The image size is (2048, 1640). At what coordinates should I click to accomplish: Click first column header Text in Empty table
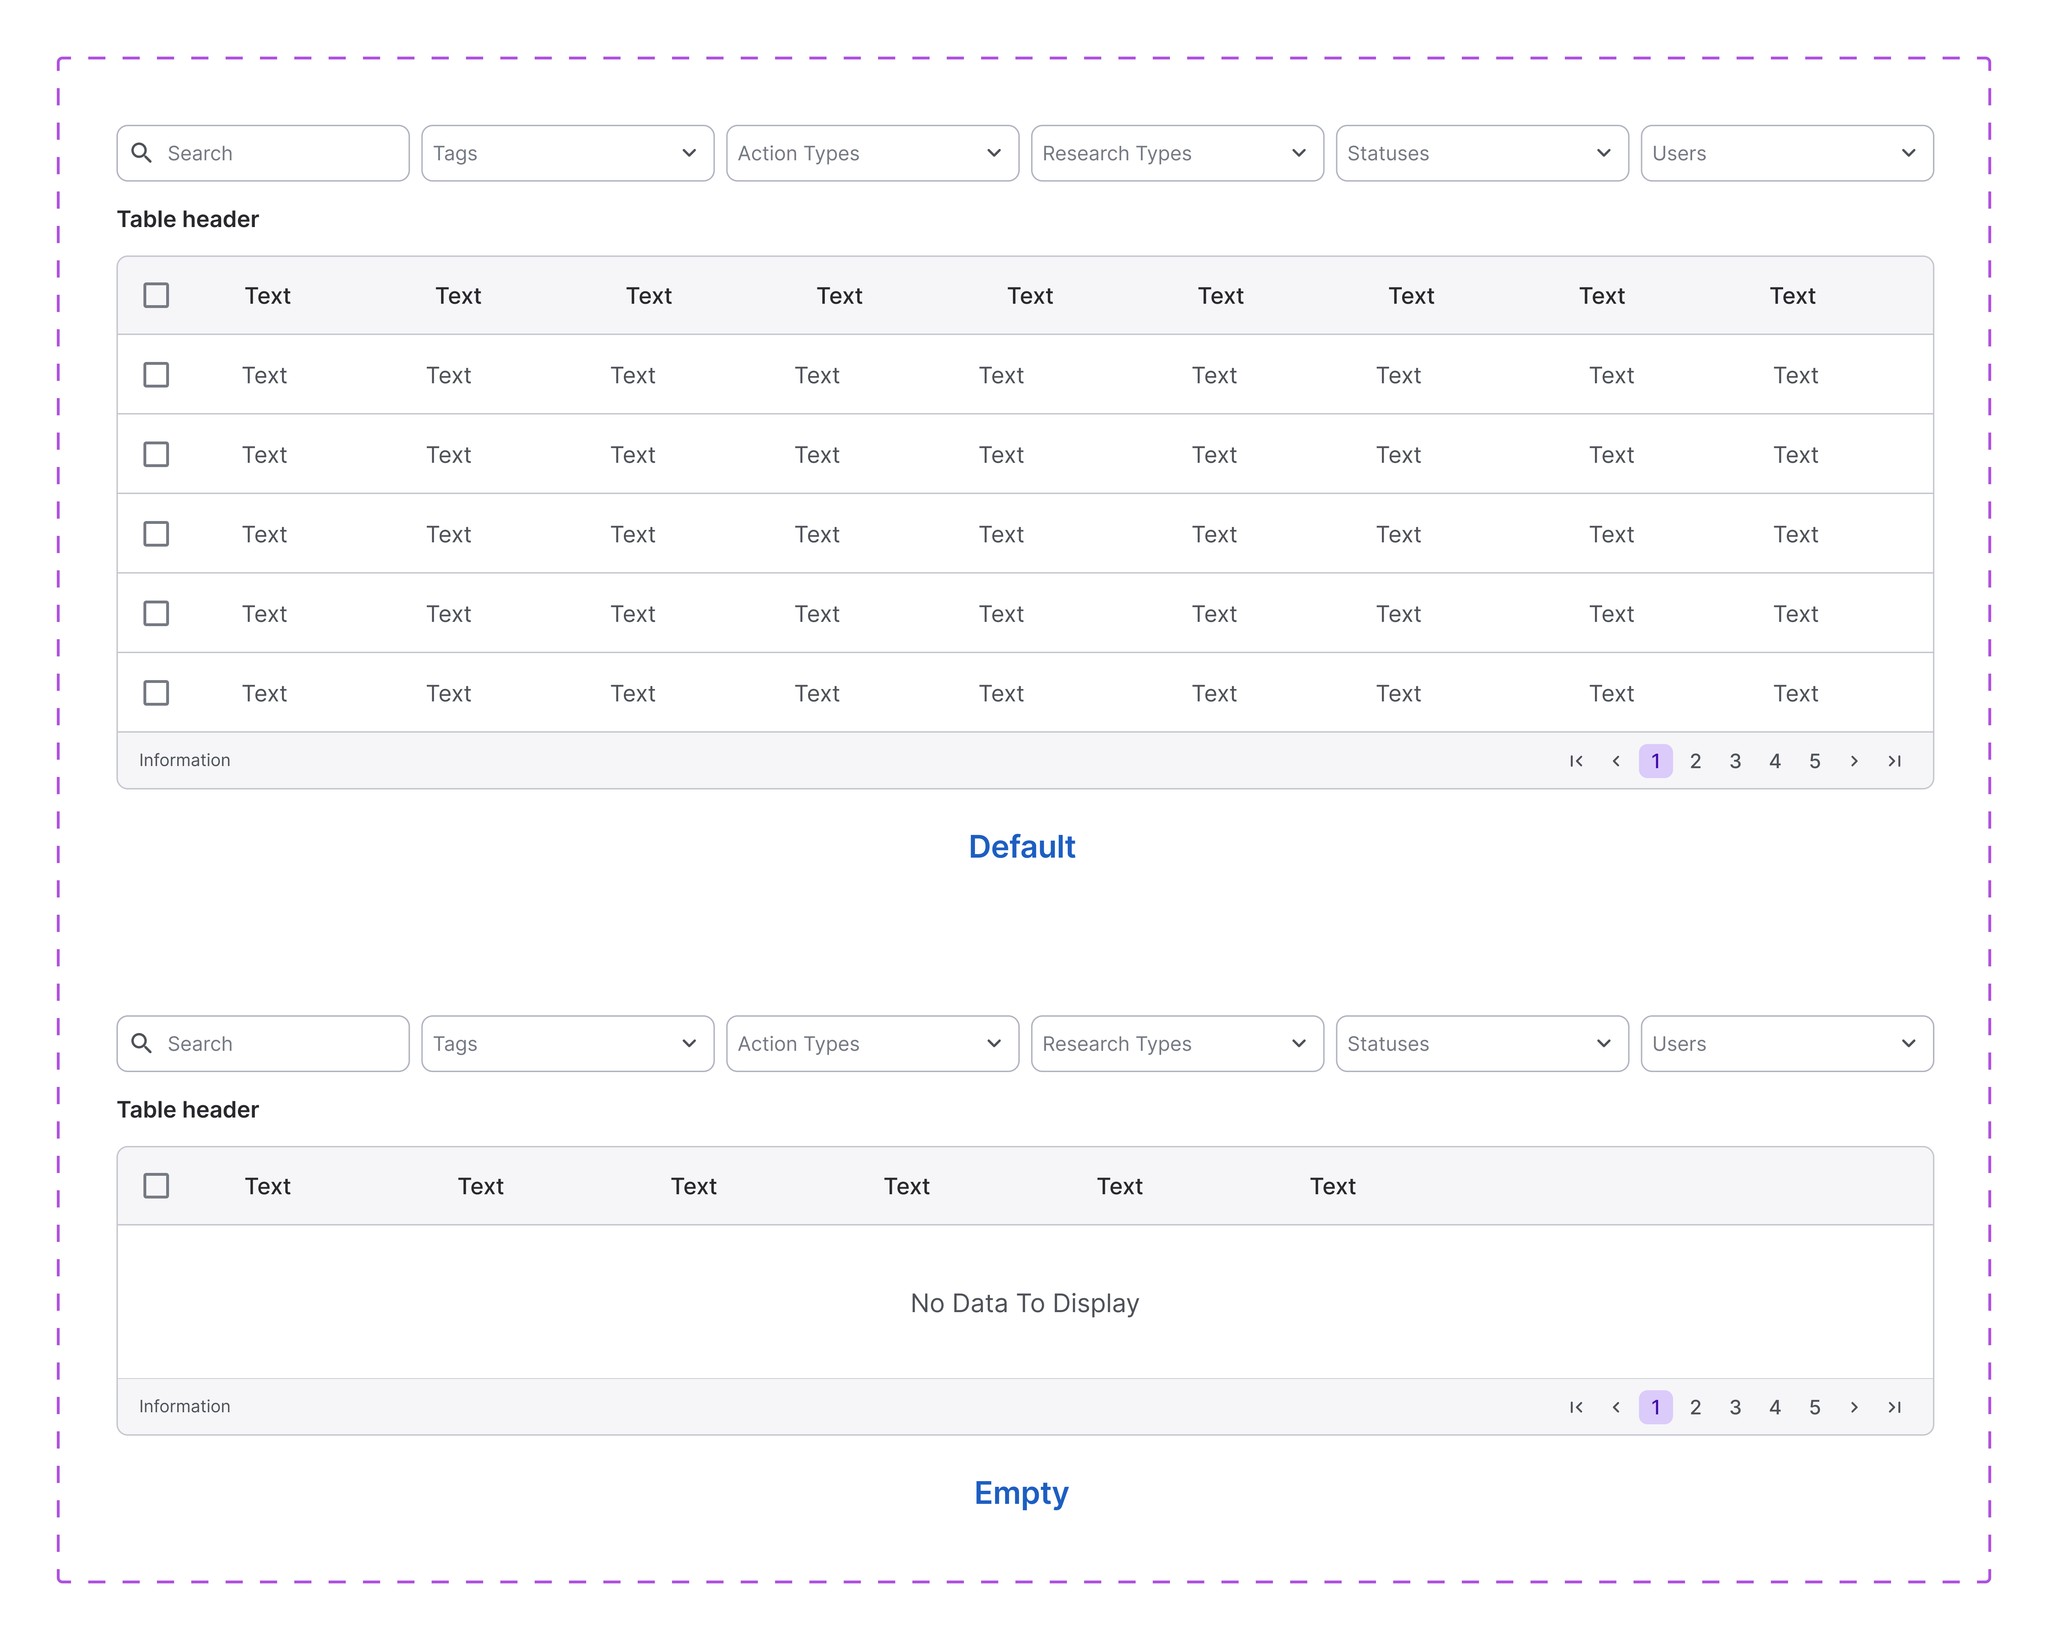coord(267,1186)
